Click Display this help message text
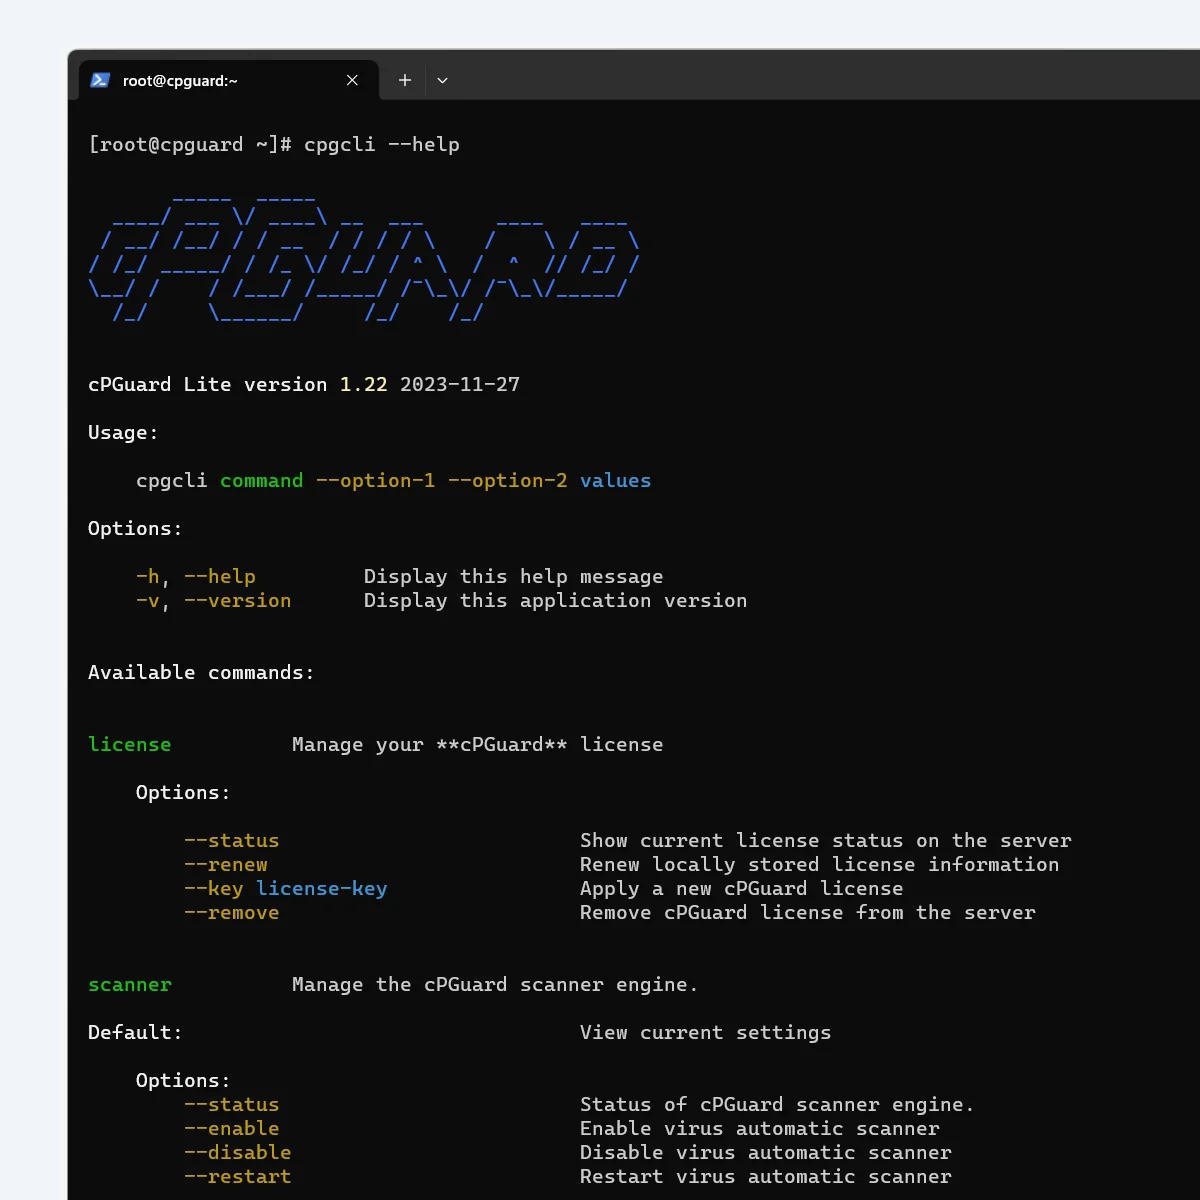Screen dimensions: 1200x1200 pyautogui.click(x=513, y=576)
